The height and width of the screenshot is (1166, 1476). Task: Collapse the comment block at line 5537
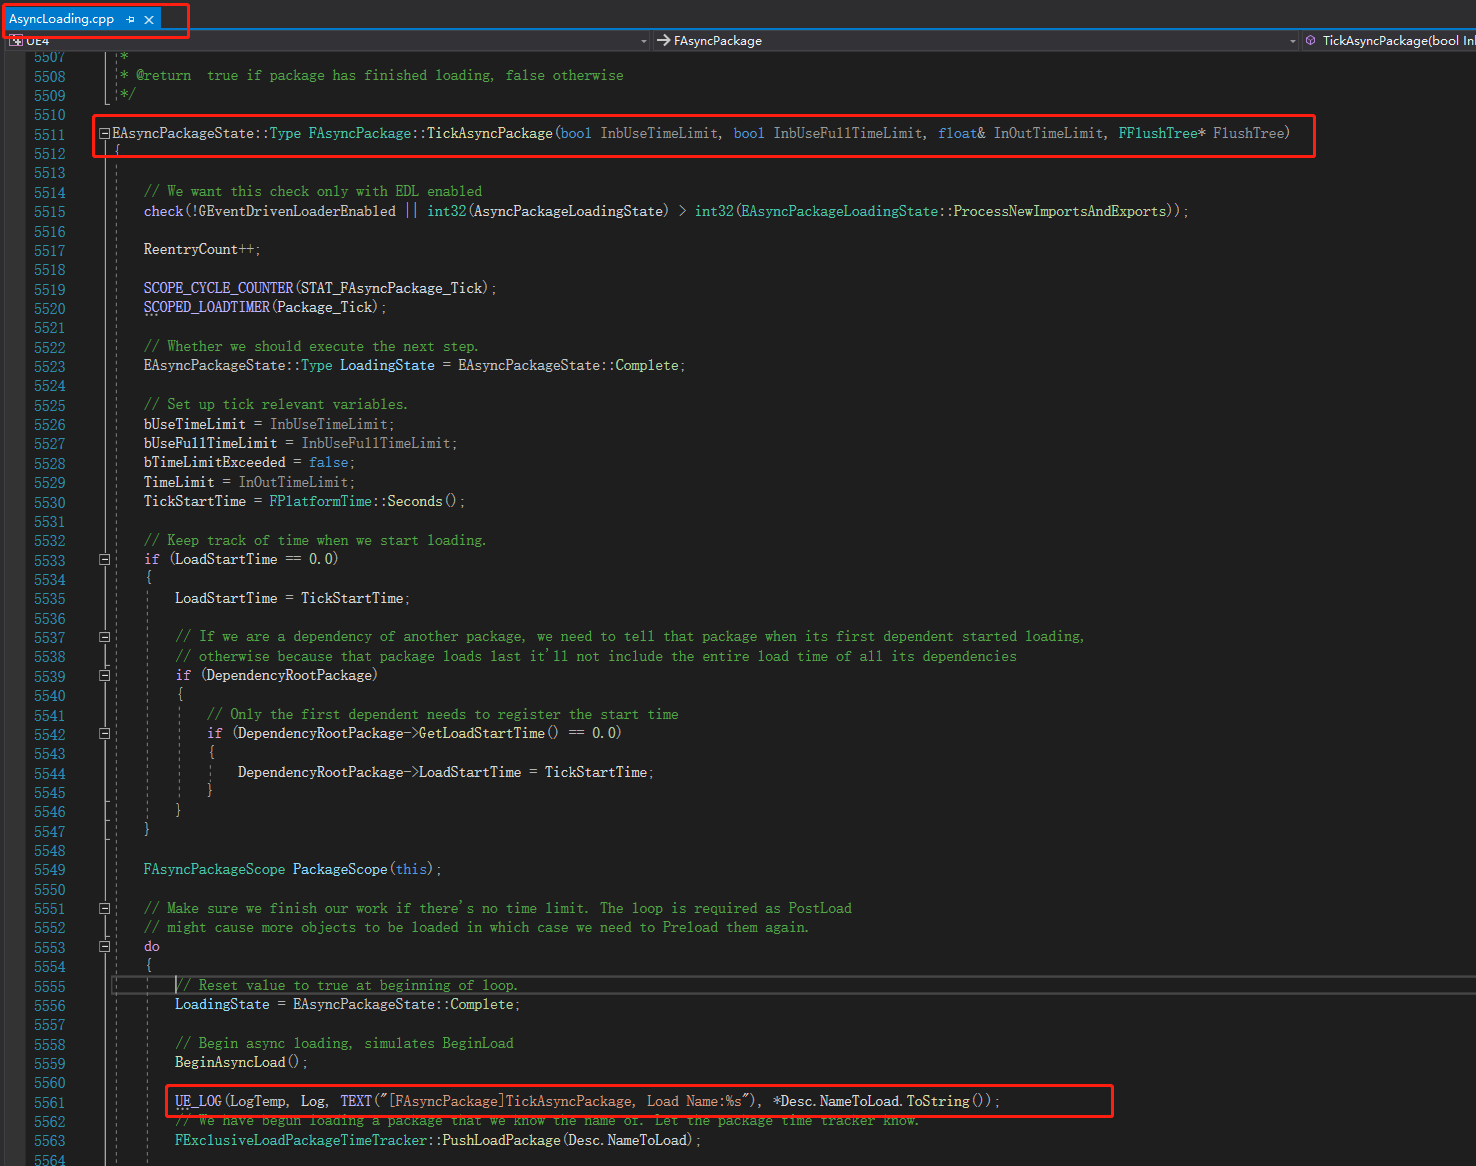click(x=104, y=636)
